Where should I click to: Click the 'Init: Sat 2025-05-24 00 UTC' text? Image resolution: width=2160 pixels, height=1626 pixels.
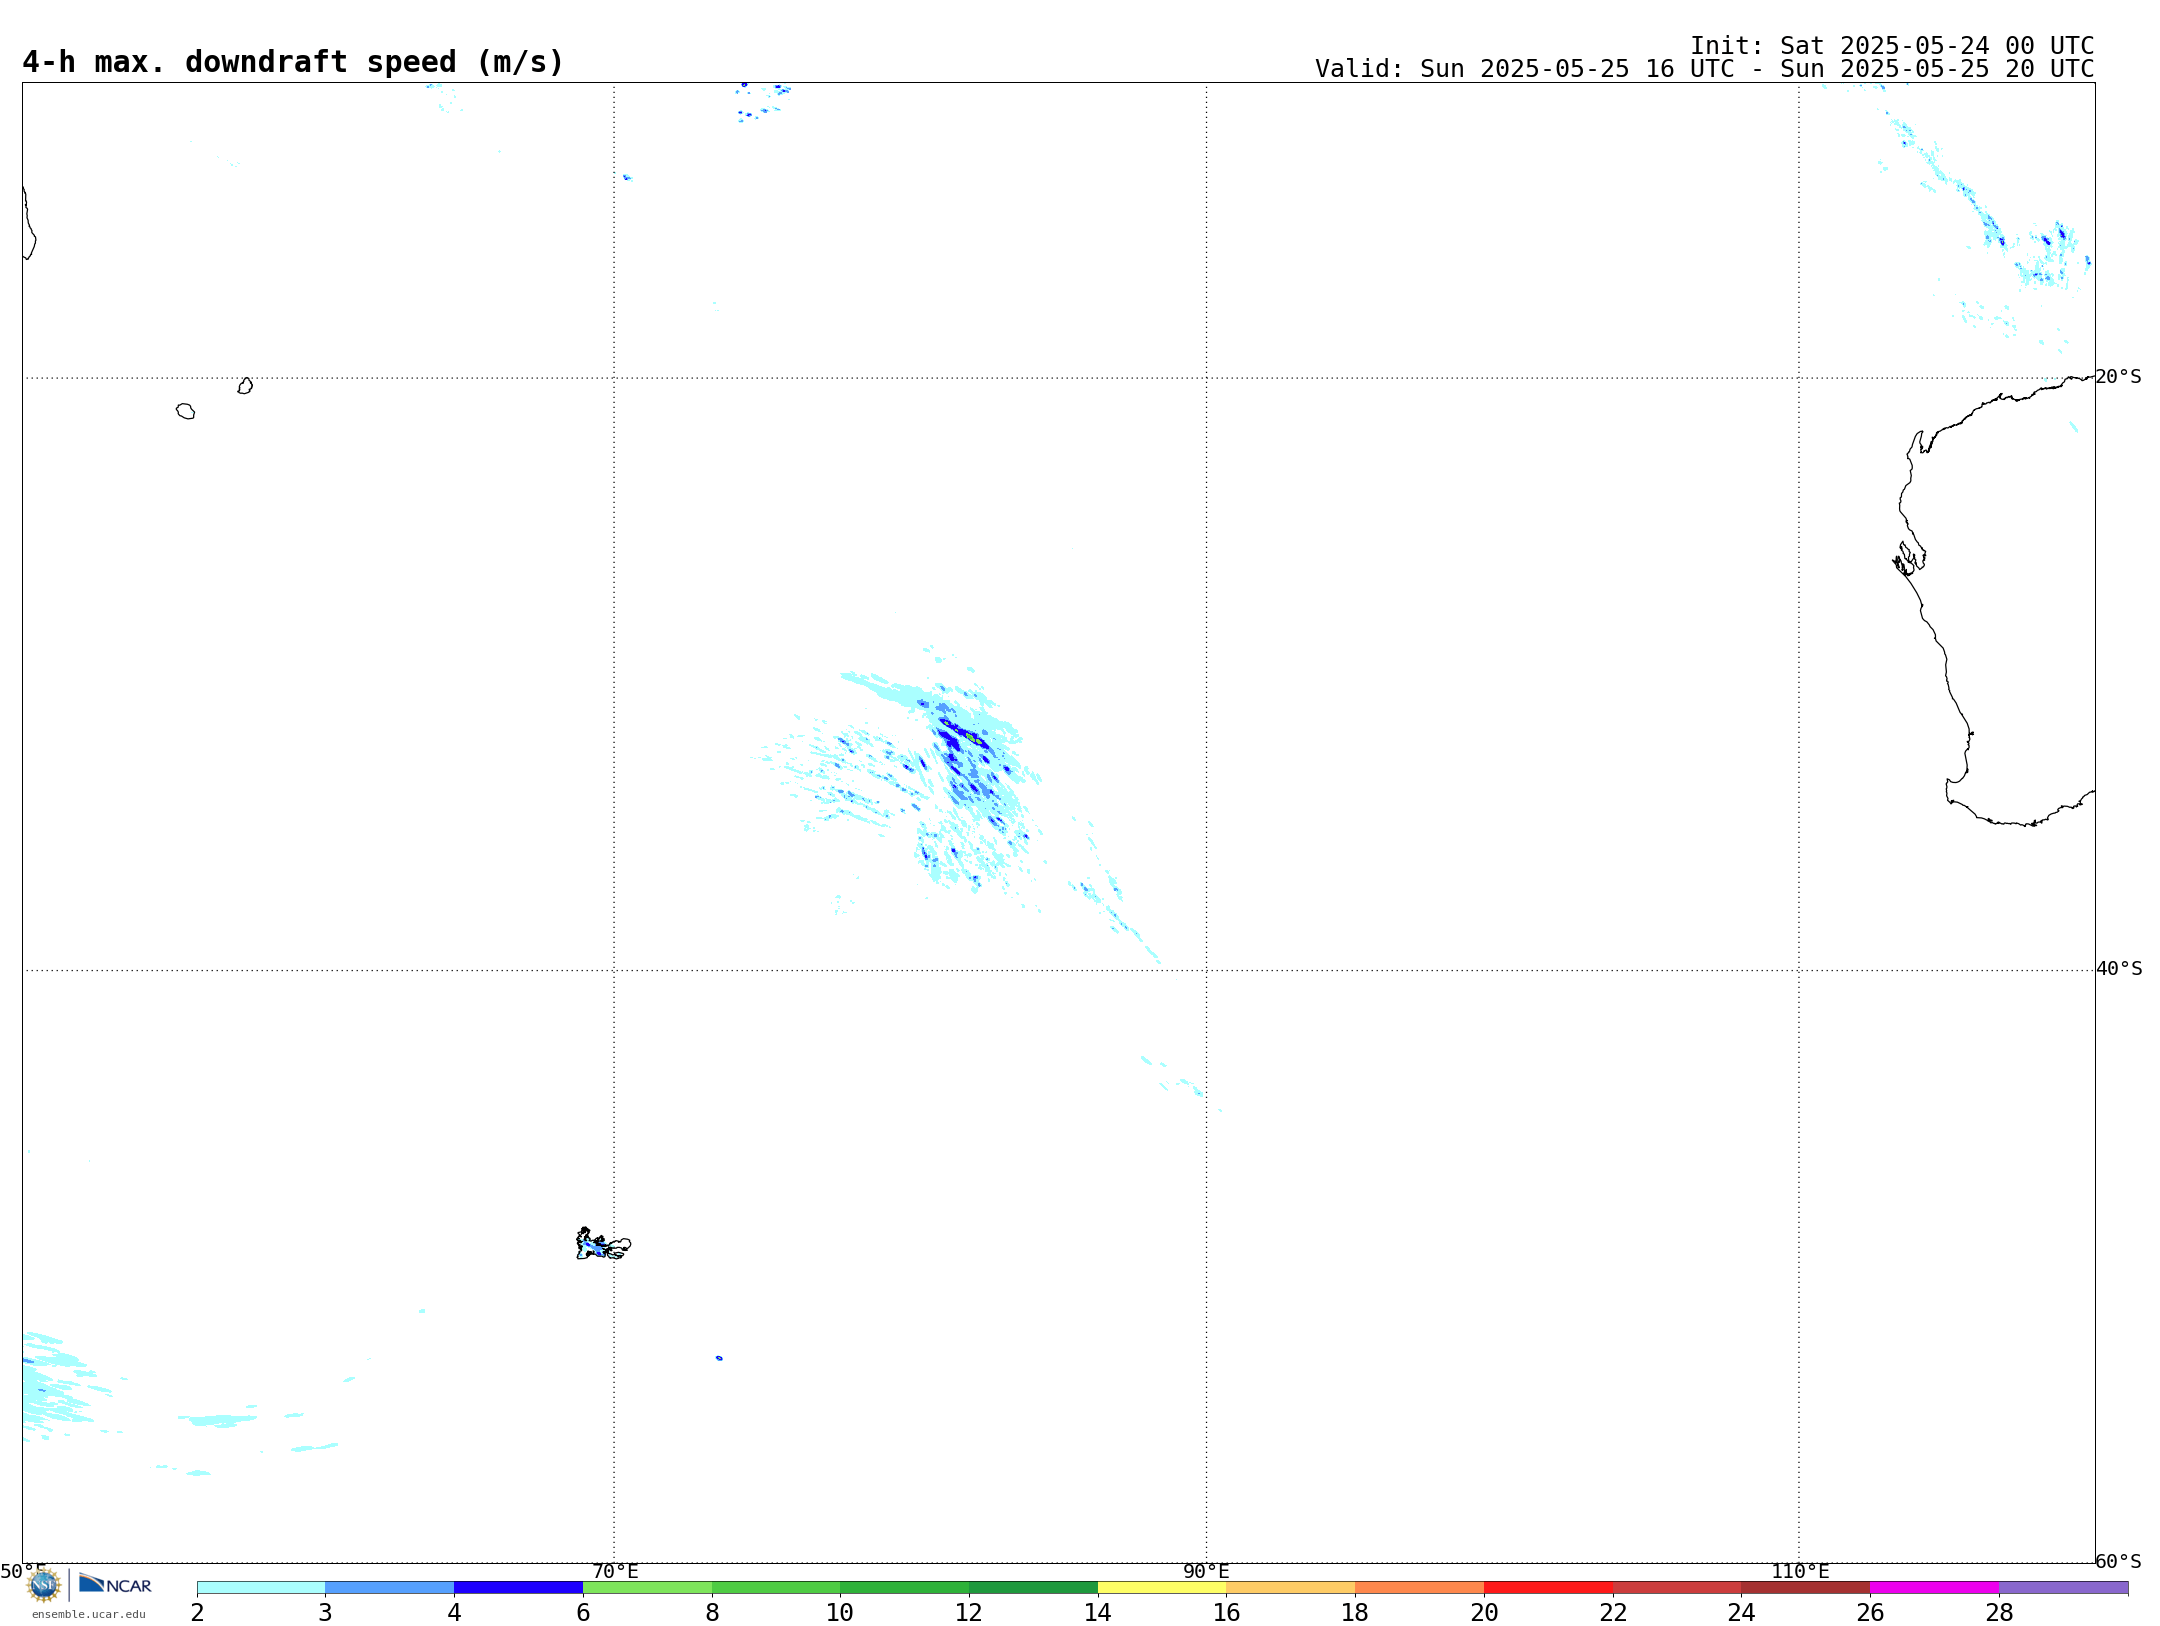pyautogui.click(x=1892, y=46)
